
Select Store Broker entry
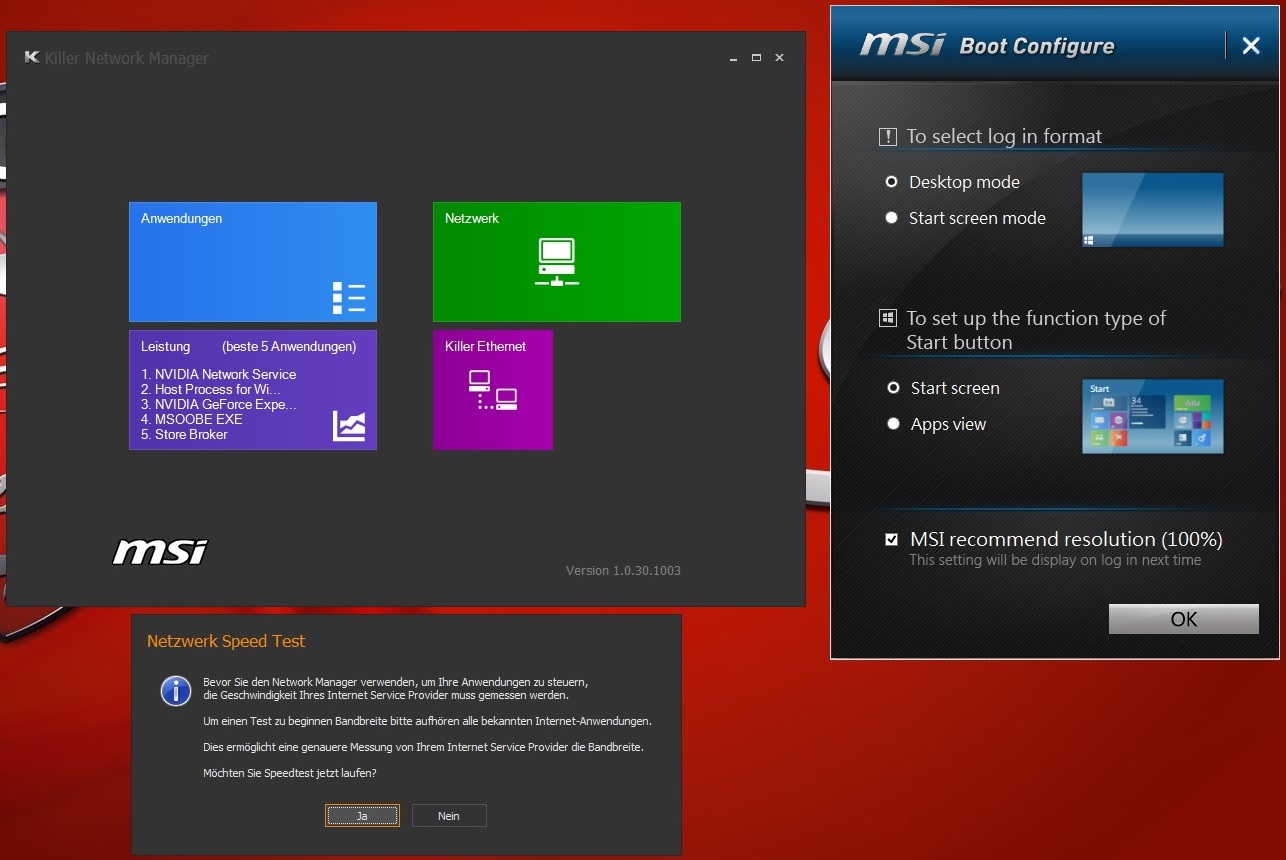[184, 434]
